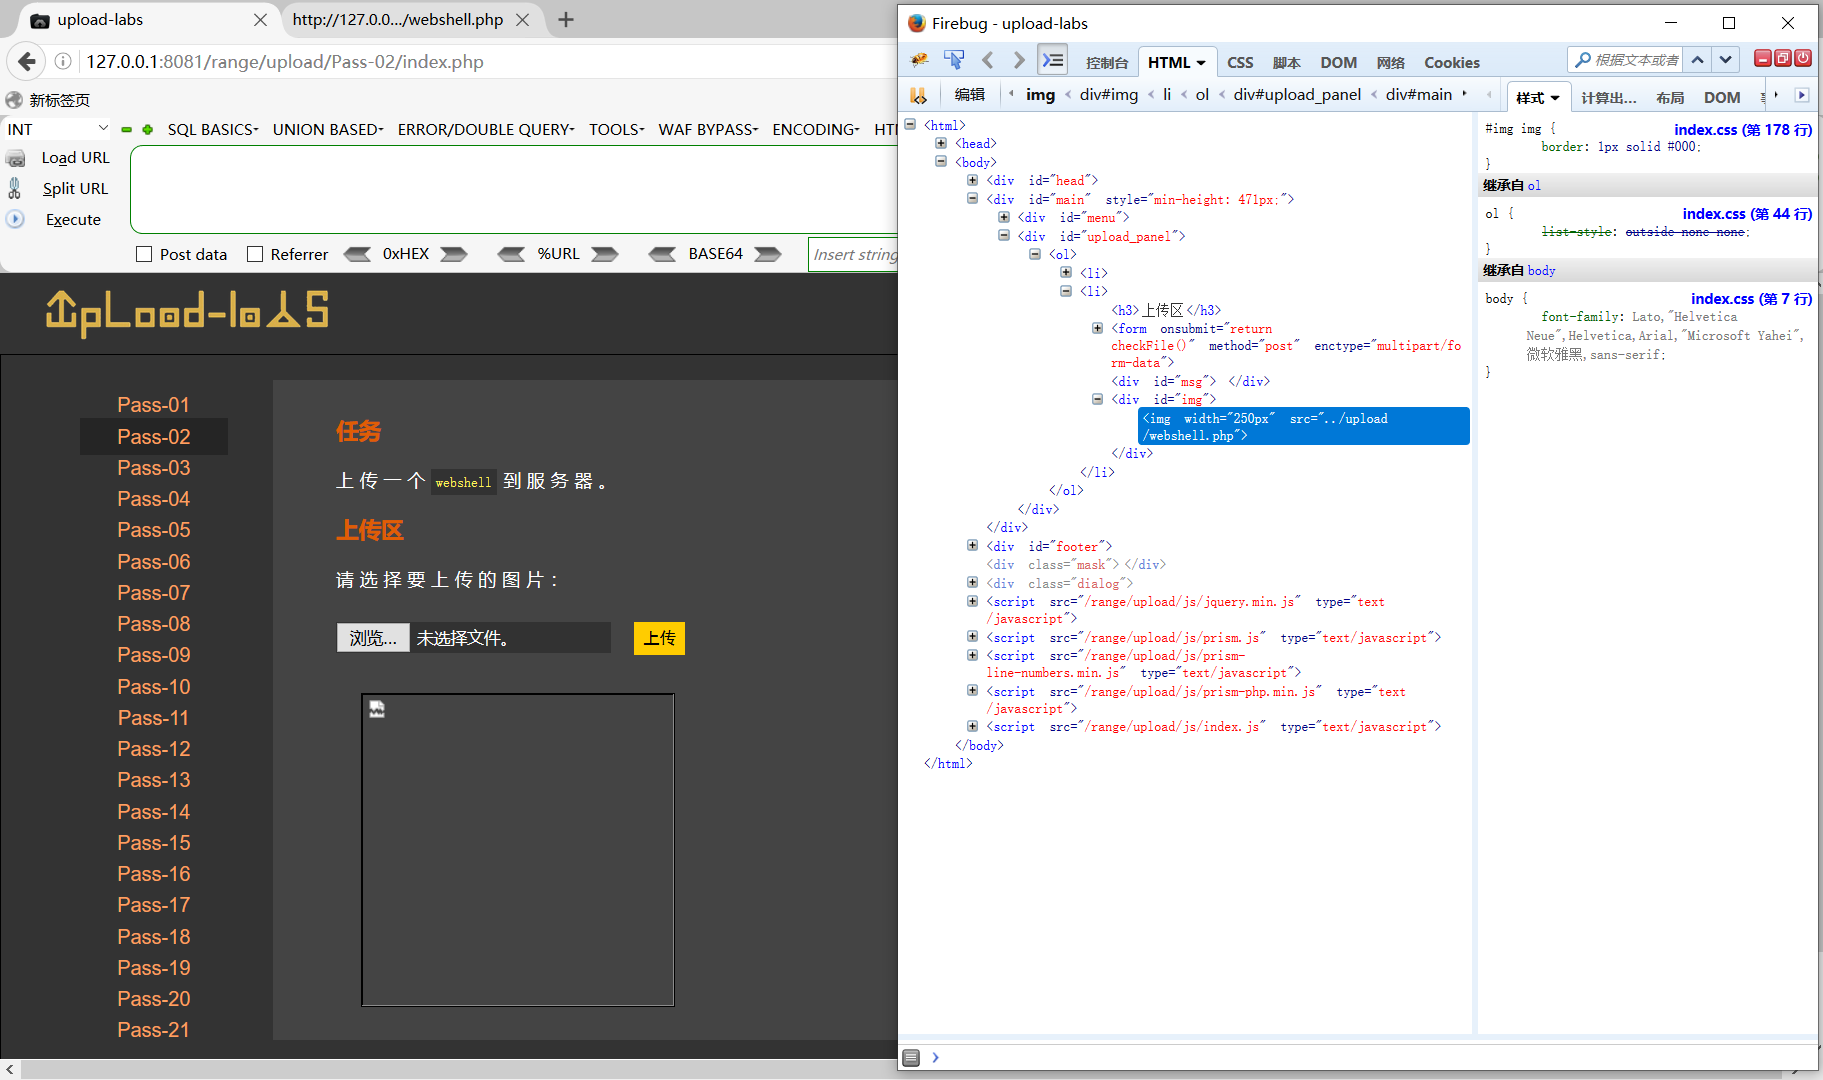Close the upload-labs browser tab

click(260, 20)
